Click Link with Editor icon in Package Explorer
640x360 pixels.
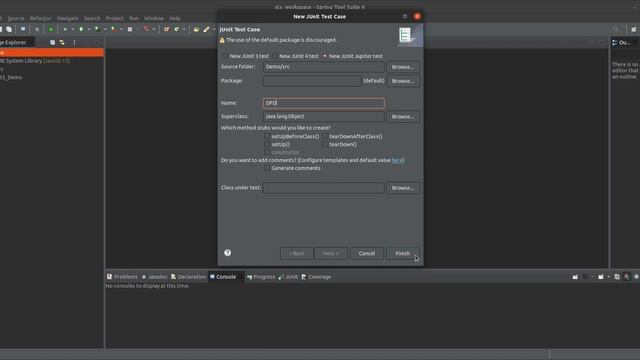pos(62,42)
